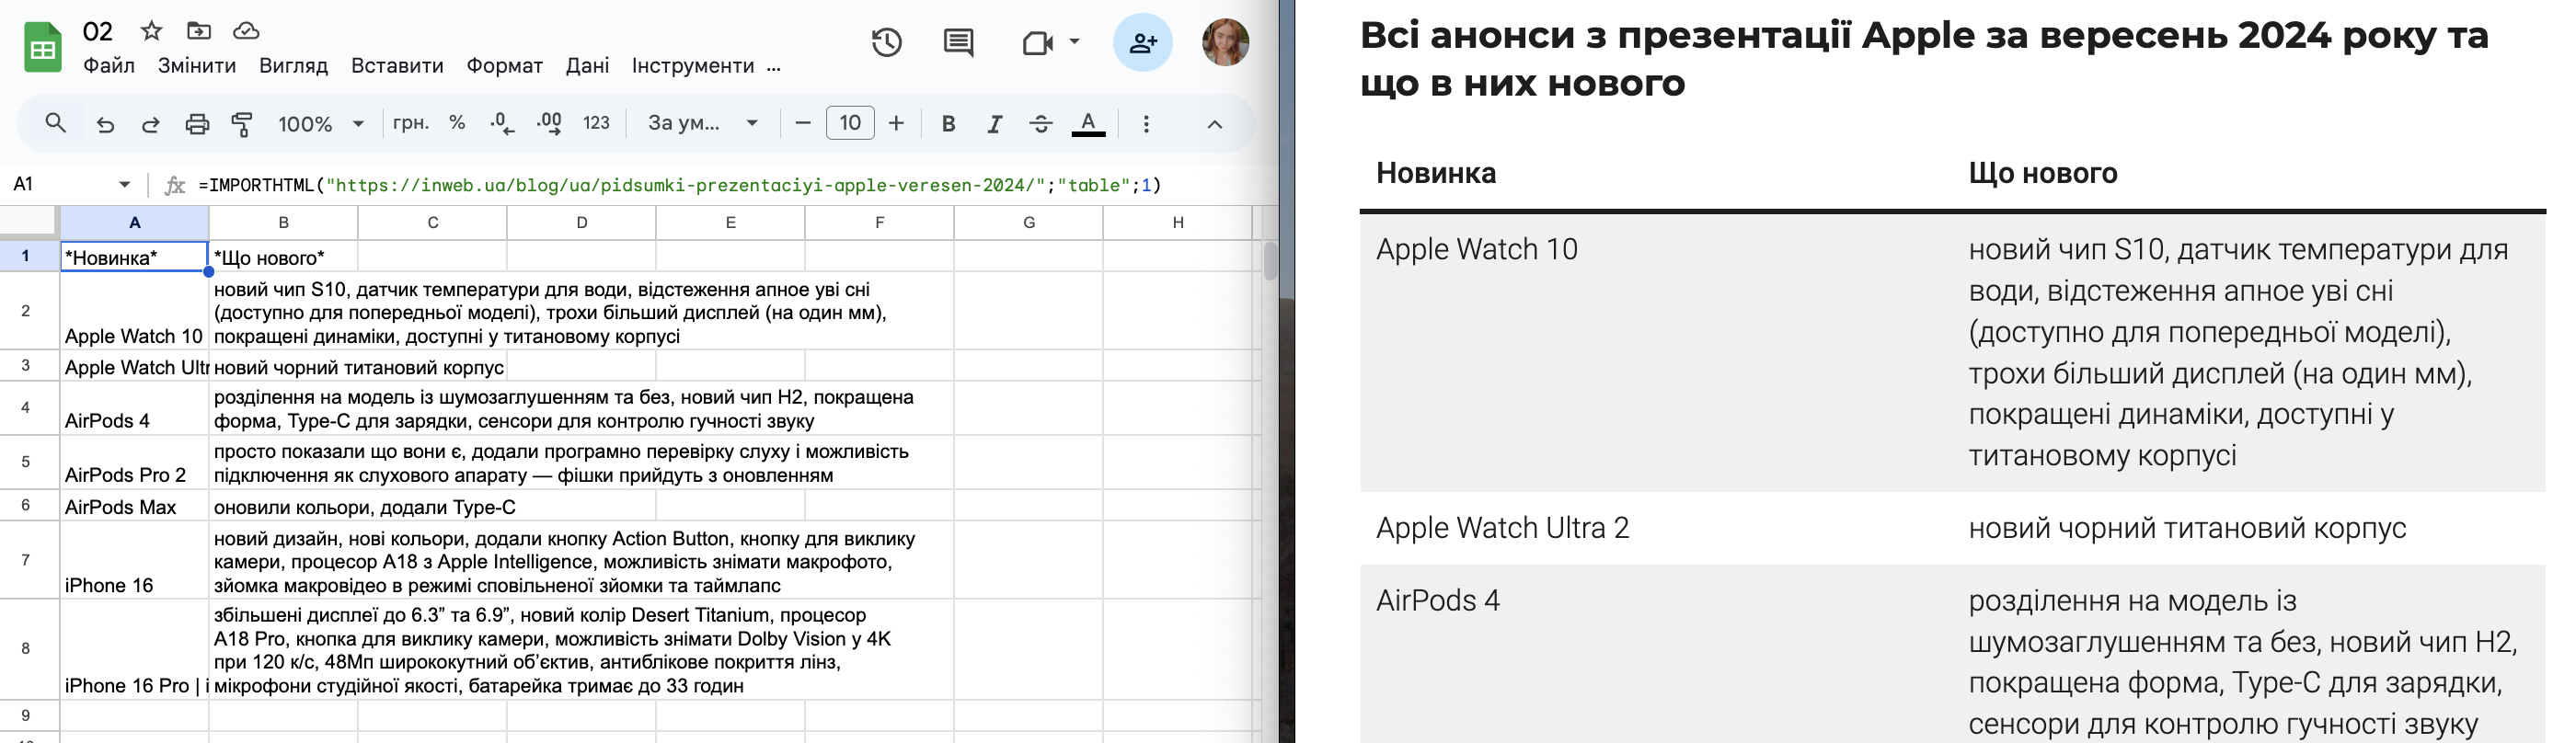Select all cells corner button
This screenshot has width=2576, height=743.
pos(29,222)
